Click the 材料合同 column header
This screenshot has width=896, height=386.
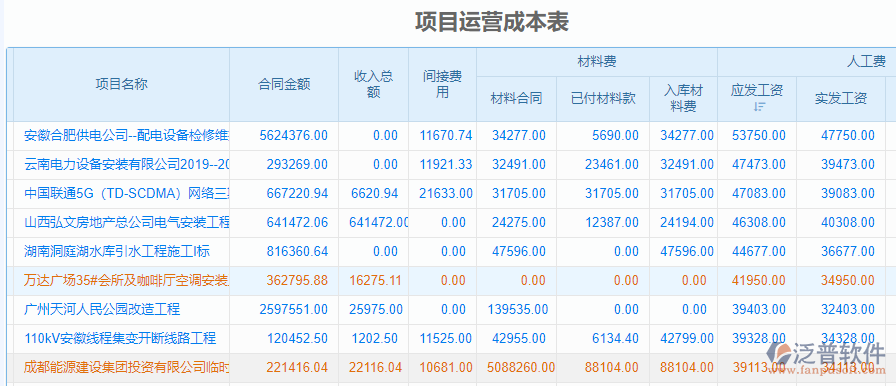(517, 98)
